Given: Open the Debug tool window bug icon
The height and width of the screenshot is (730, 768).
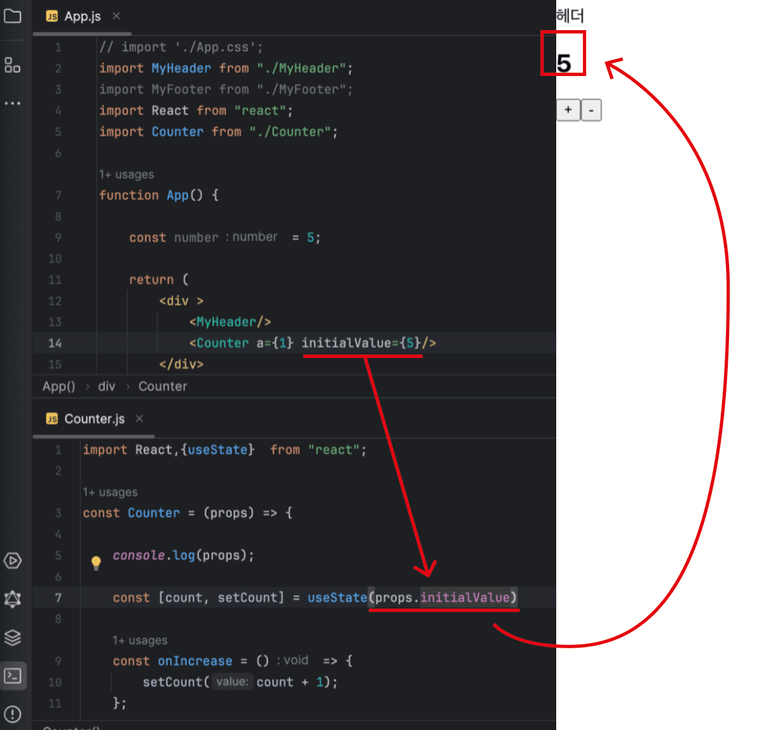Looking at the screenshot, I should coord(12,598).
